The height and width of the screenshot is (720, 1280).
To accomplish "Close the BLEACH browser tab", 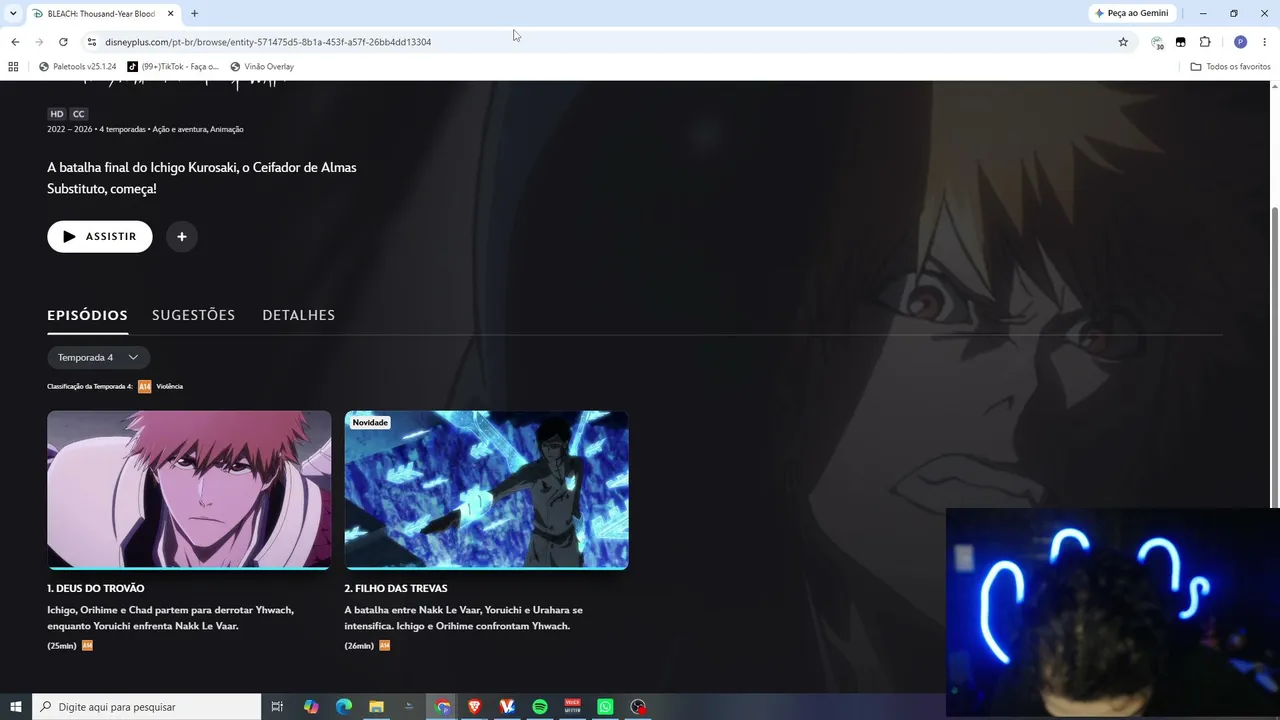I will click(169, 13).
